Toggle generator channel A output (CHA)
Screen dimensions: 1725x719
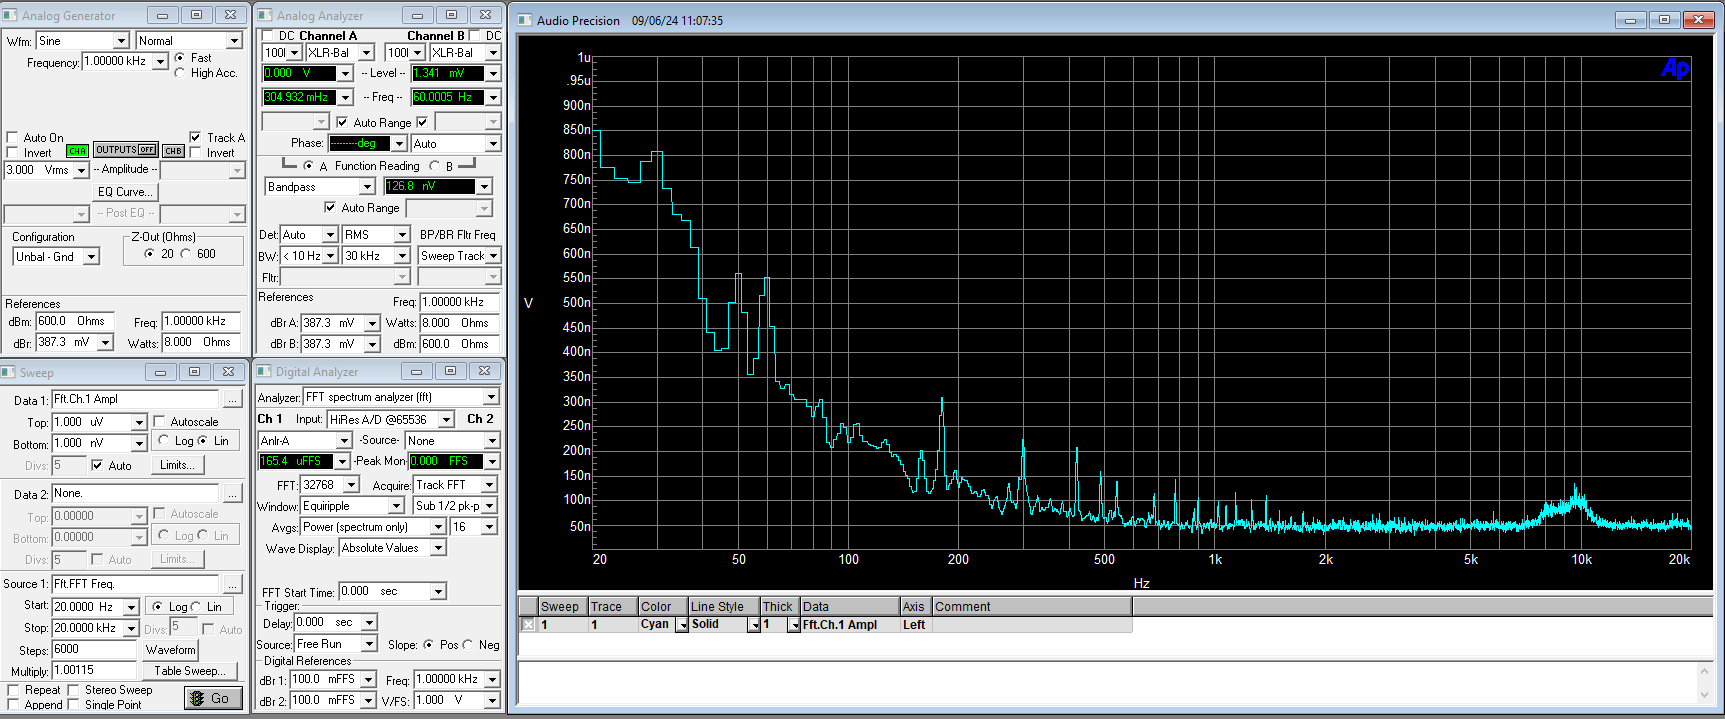coord(77,151)
